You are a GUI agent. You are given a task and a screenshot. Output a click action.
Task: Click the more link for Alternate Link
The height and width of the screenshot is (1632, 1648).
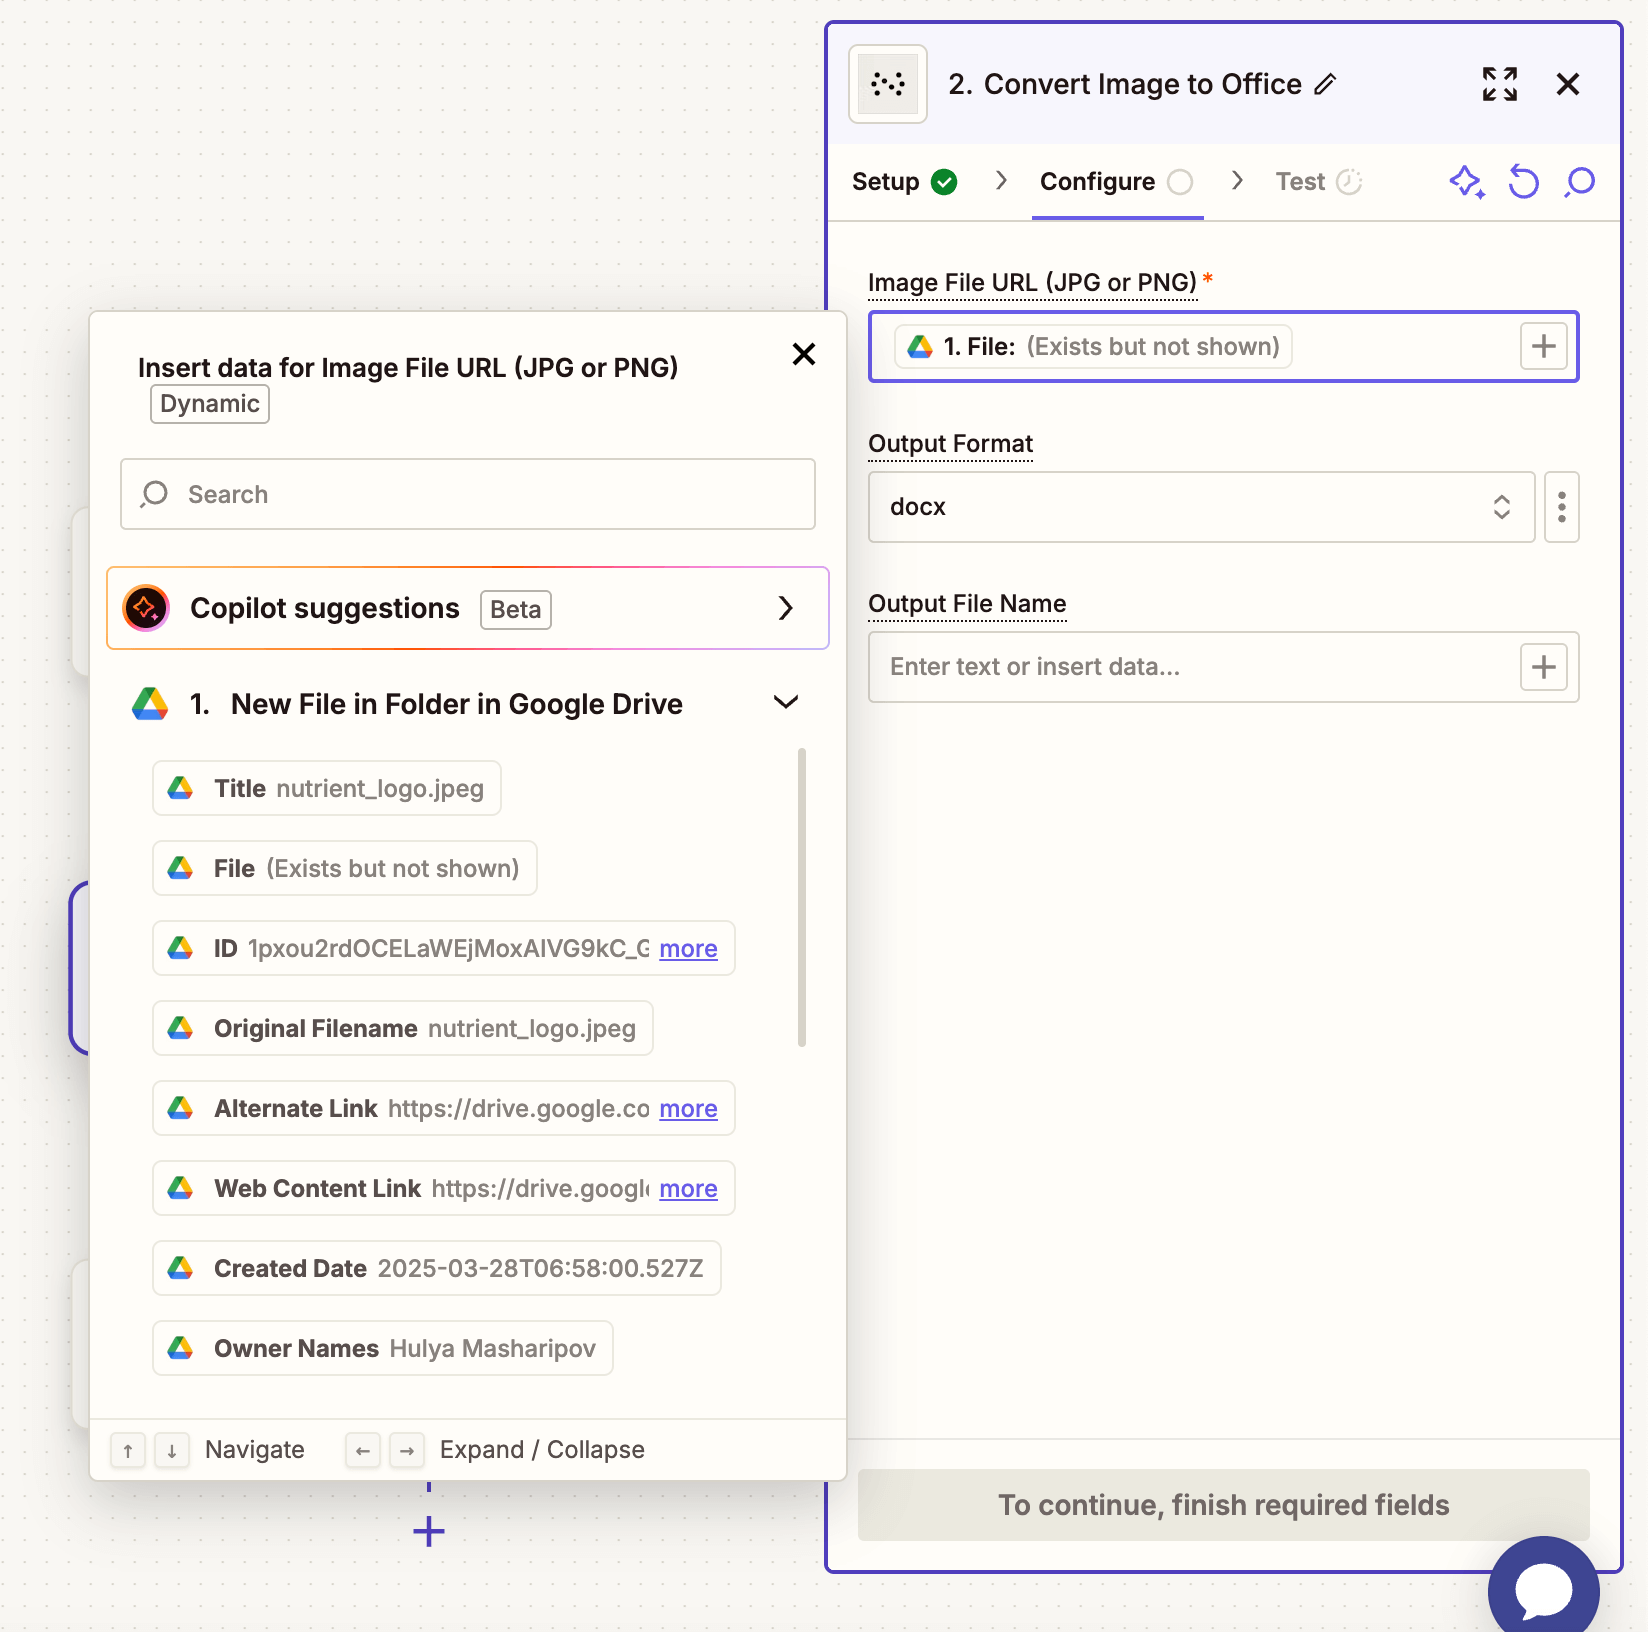click(688, 1109)
